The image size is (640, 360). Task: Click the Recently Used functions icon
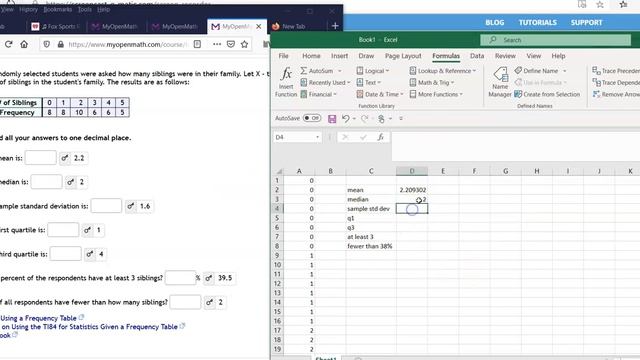click(304, 82)
